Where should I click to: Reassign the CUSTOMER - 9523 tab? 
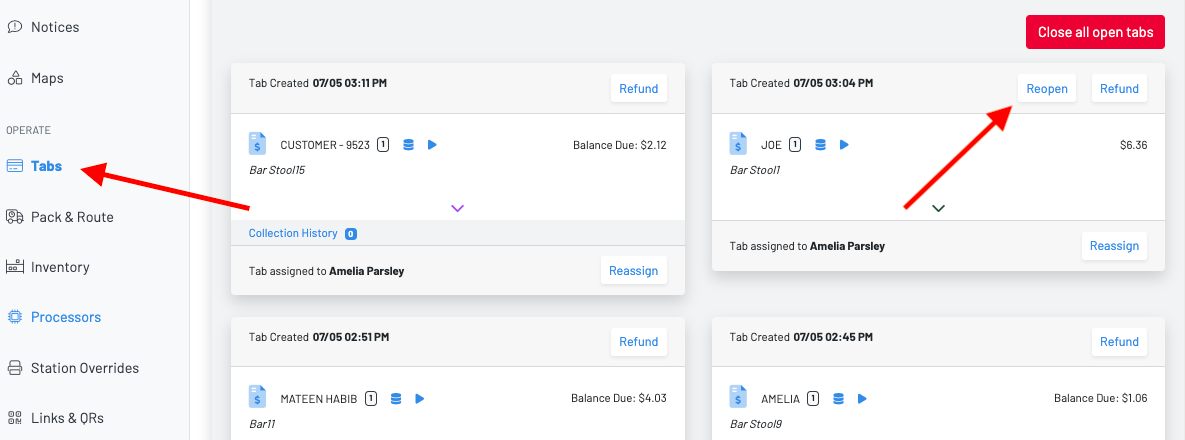pyautogui.click(x=633, y=271)
